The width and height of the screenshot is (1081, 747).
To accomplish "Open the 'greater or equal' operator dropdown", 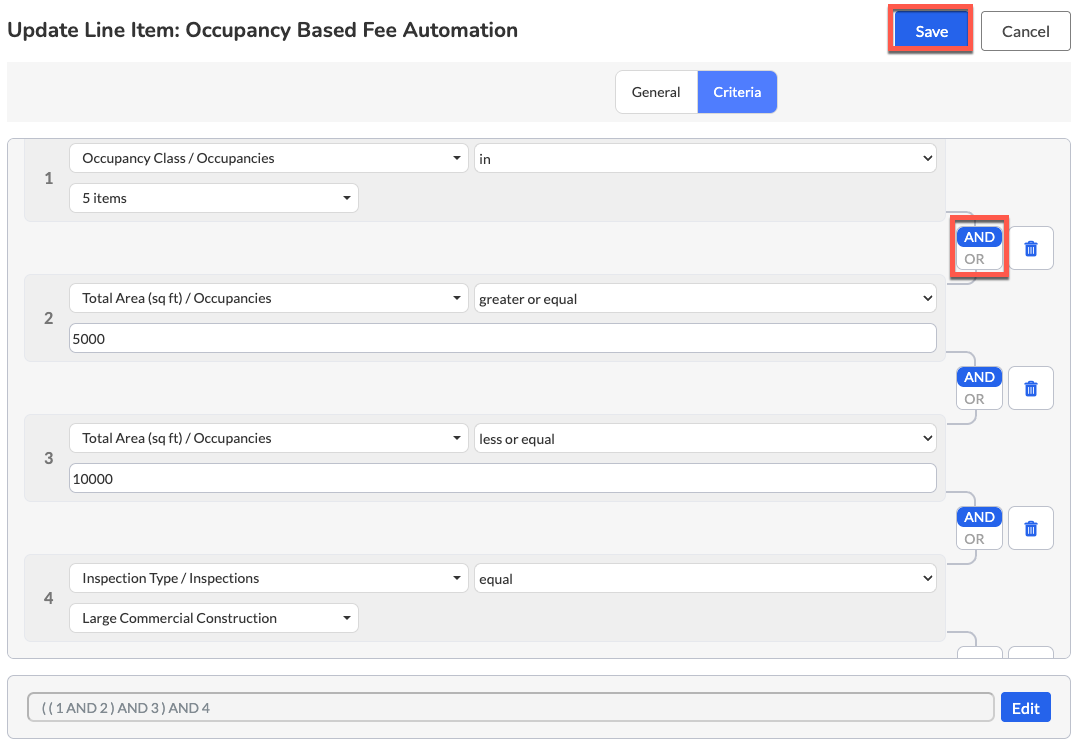I will click(705, 298).
